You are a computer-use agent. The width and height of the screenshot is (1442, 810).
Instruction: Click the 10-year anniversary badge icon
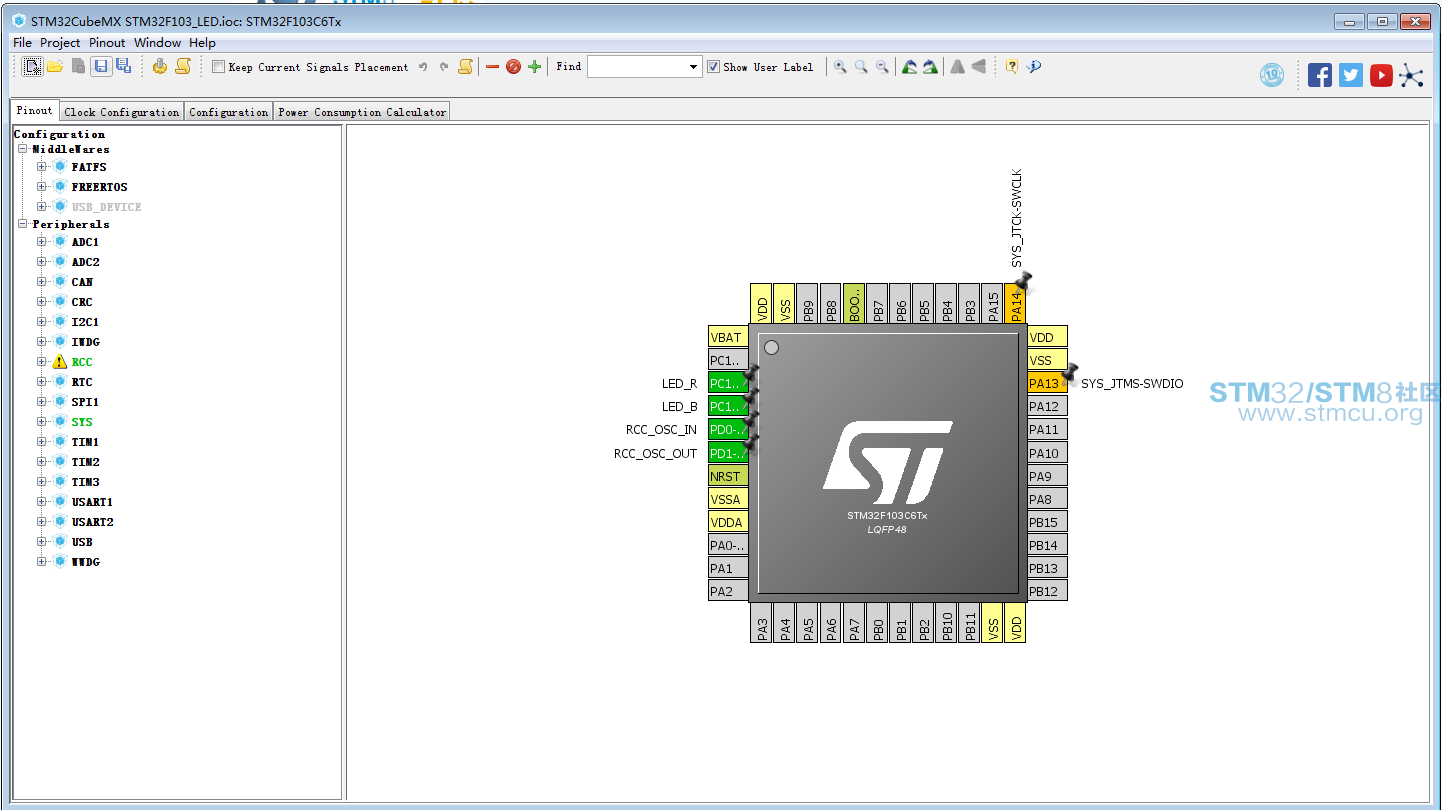point(1272,75)
